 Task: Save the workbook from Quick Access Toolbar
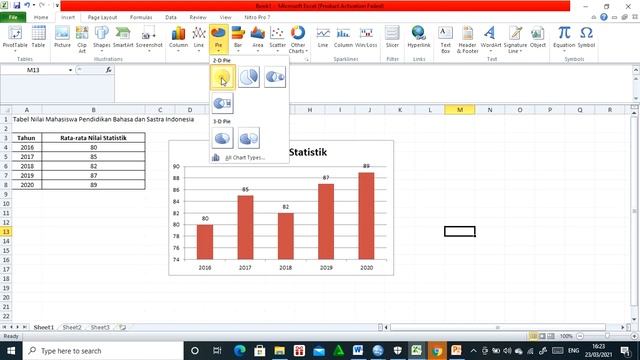[17, 5]
